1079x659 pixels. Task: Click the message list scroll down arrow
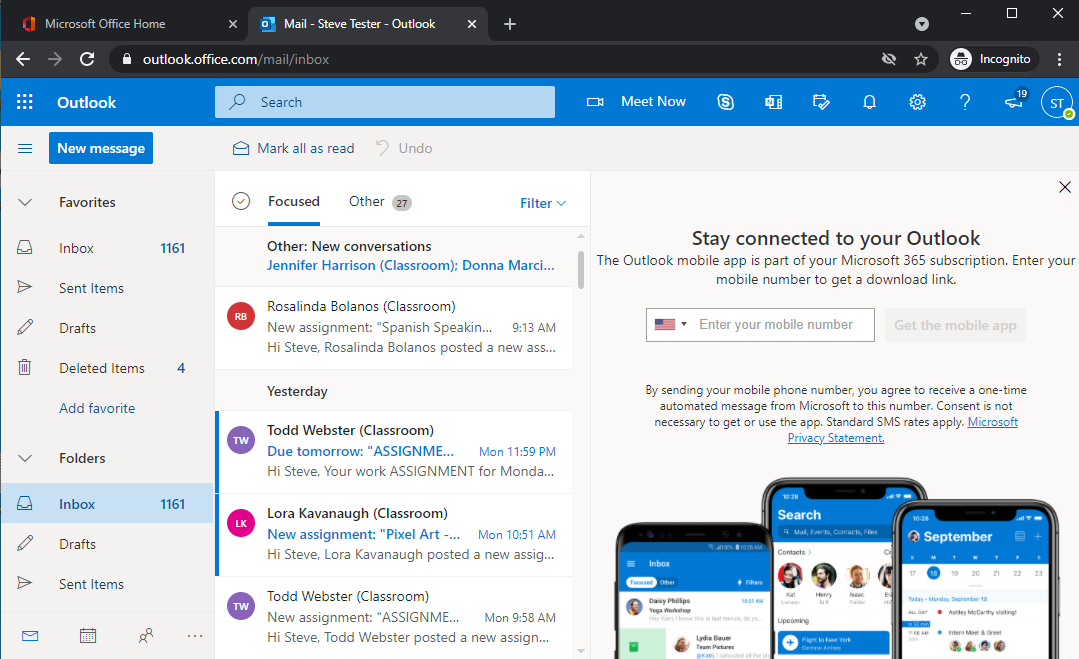581,650
